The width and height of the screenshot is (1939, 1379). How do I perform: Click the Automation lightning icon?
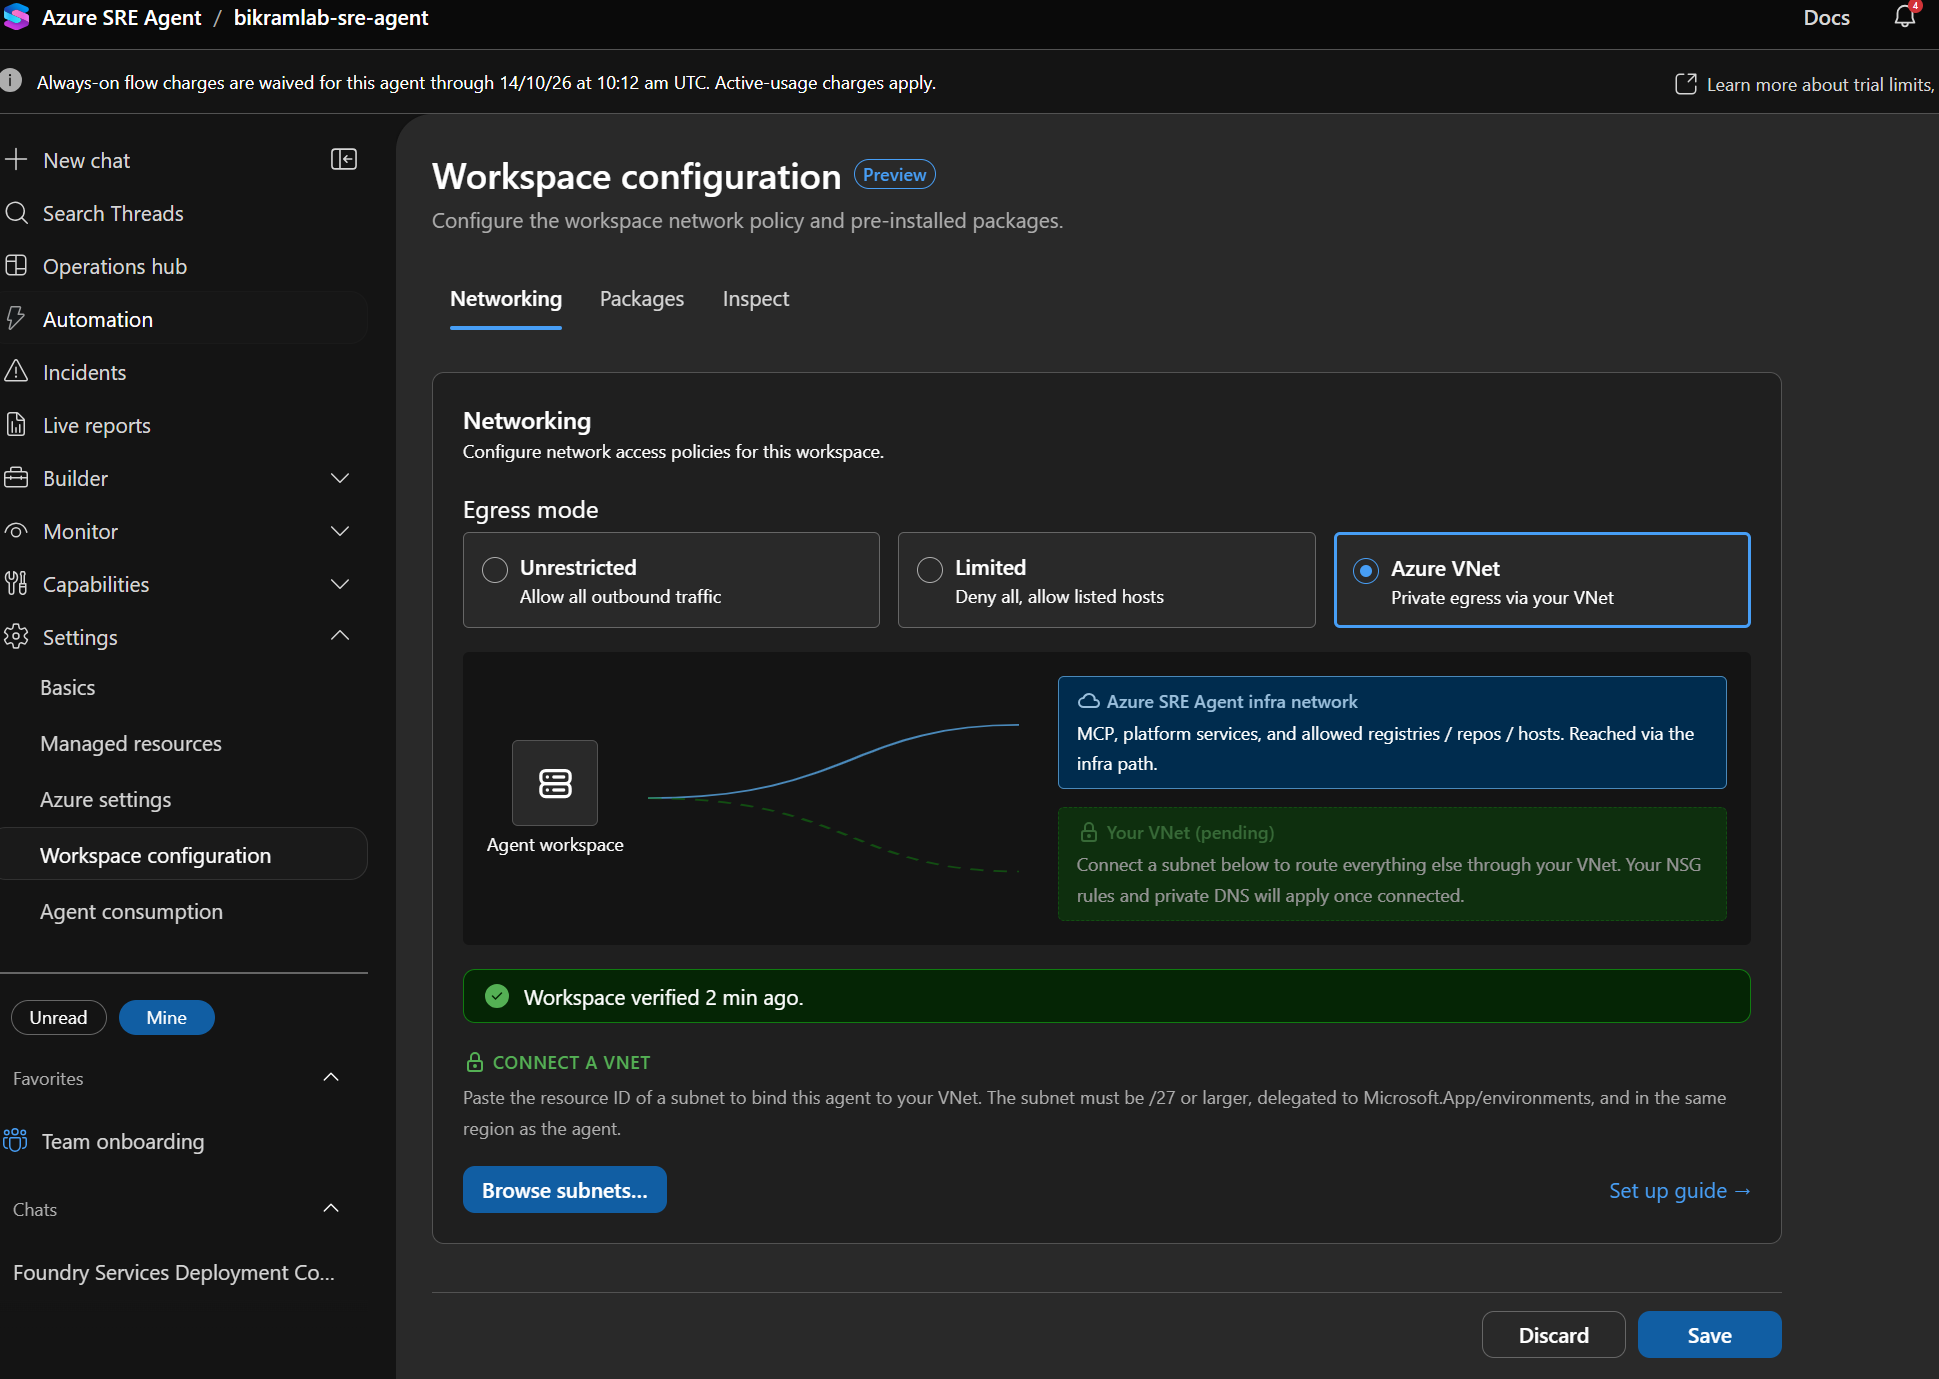click(x=16, y=319)
